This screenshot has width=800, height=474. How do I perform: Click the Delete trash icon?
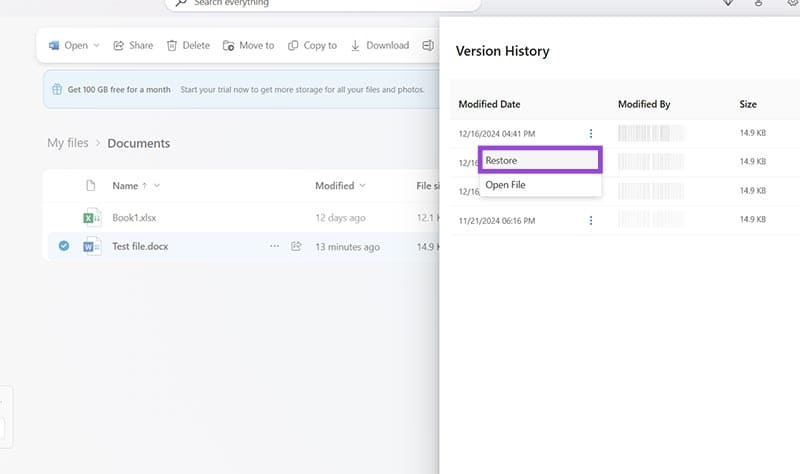(x=172, y=45)
